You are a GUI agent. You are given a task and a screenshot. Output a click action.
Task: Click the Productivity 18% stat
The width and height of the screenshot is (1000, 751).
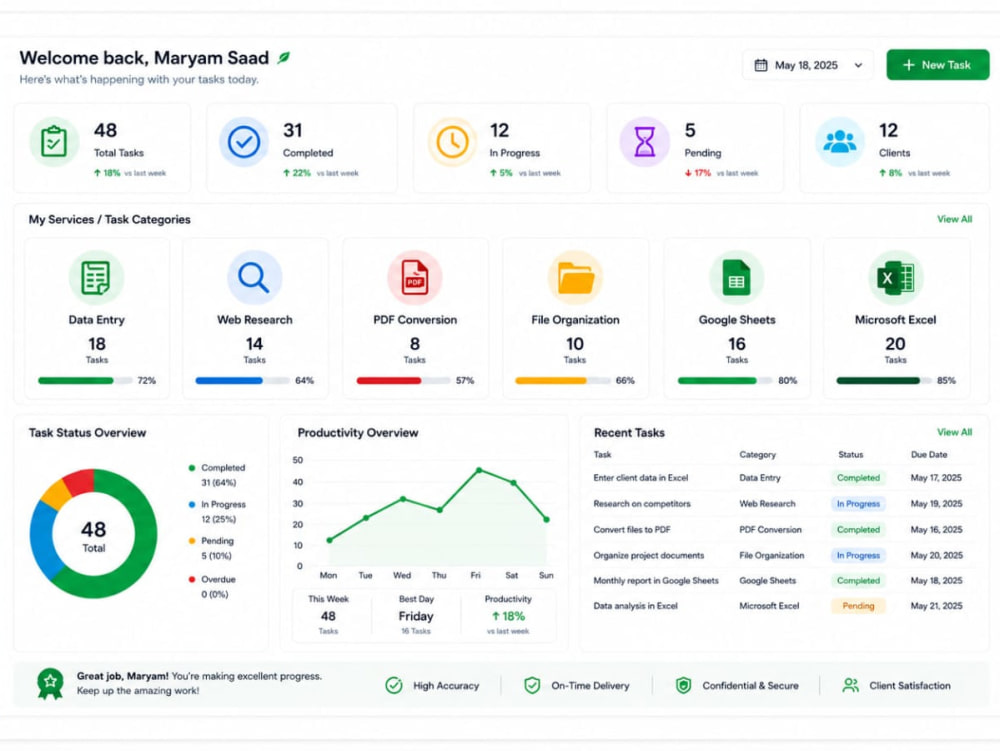click(508, 615)
